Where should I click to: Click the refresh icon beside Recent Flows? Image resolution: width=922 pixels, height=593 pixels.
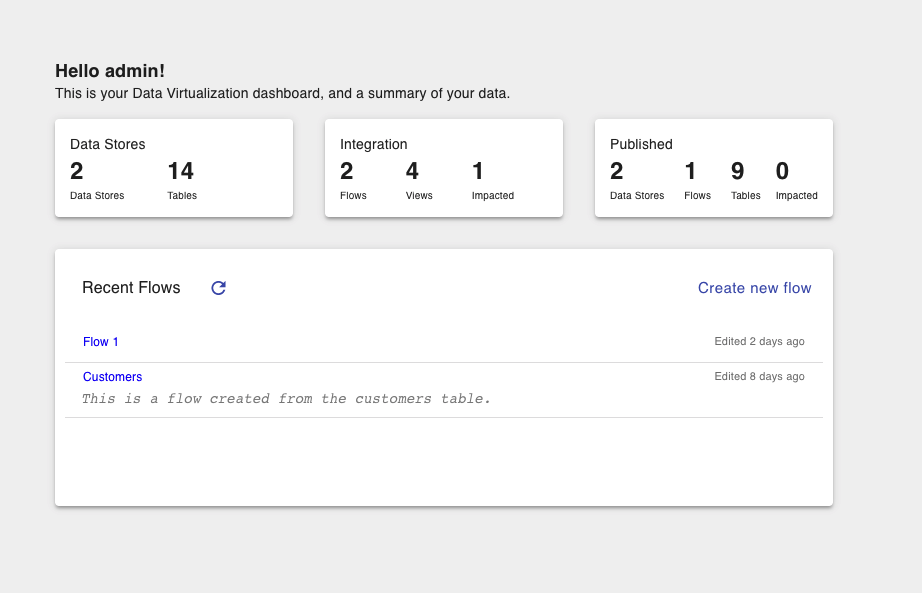(x=218, y=288)
